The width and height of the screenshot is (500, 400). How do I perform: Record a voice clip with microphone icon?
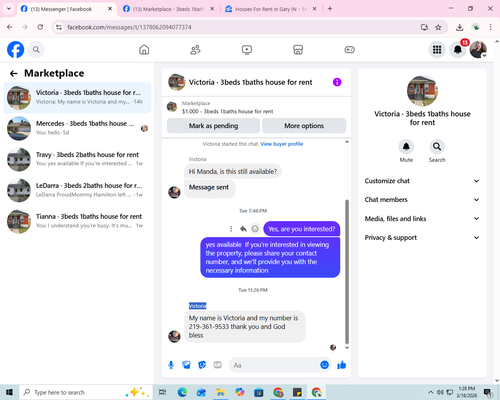(171, 365)
